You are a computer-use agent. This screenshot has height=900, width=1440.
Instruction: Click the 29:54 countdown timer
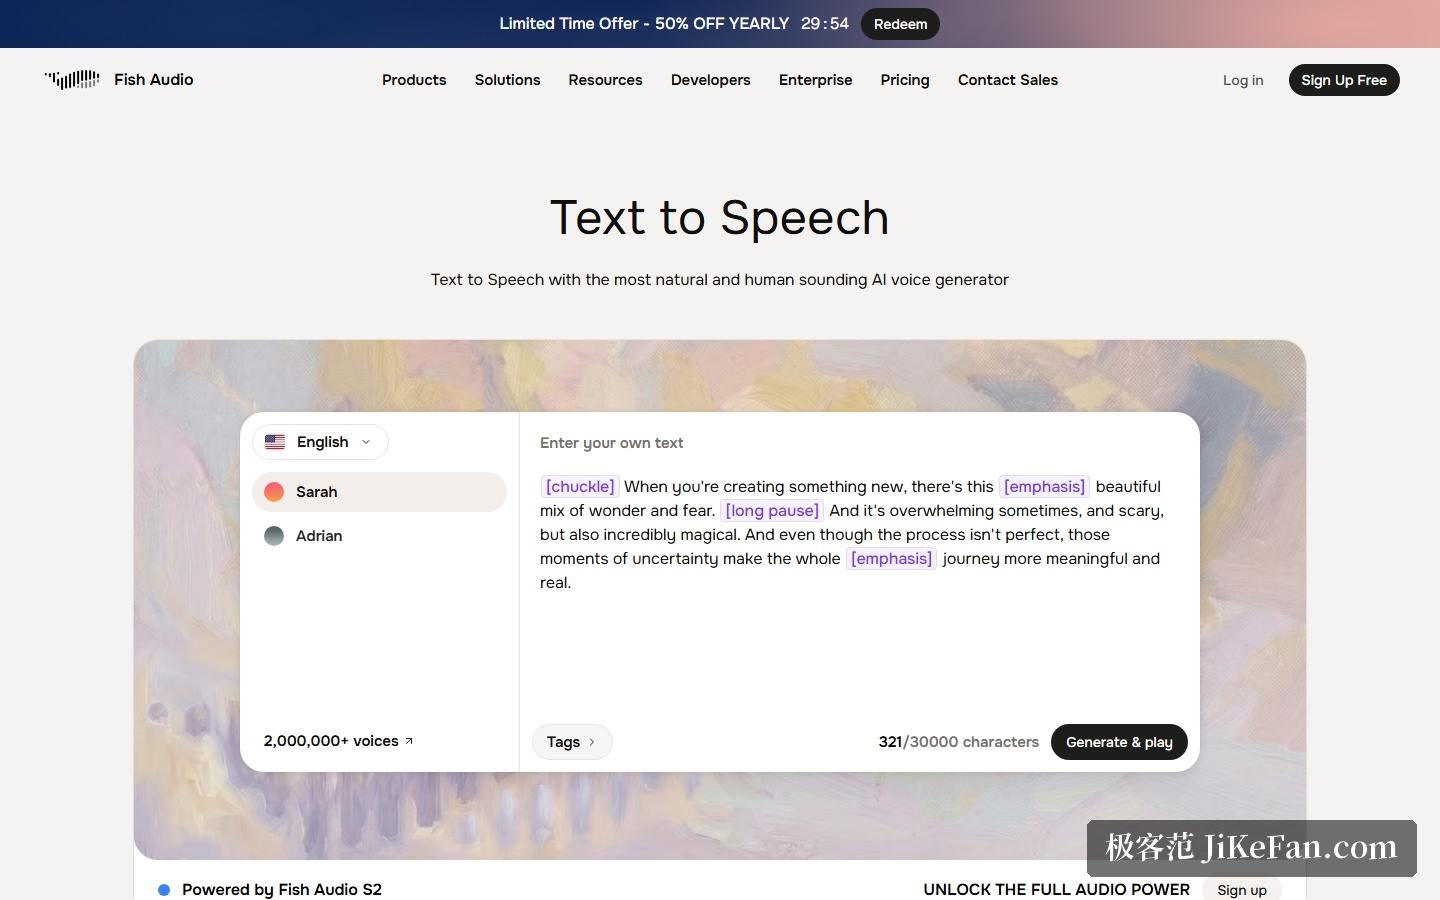825,24
